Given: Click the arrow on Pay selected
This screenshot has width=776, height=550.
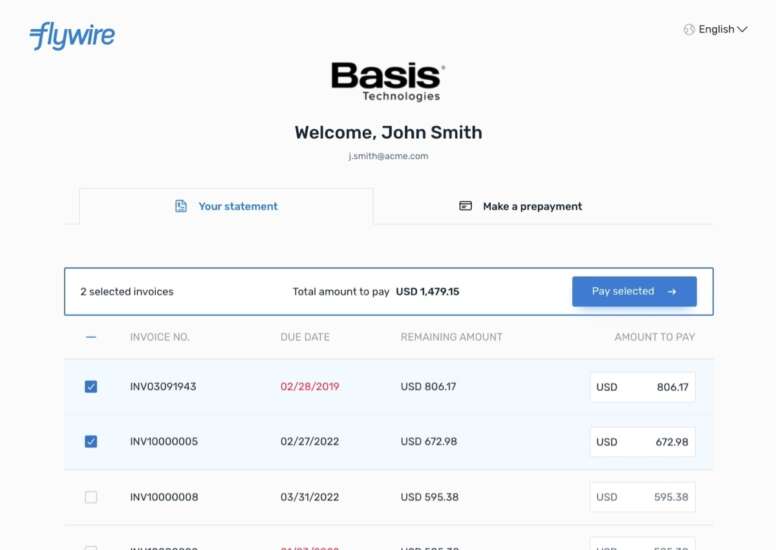Looking at the screenshot, I should pyautogui.click(x=672, y=292).
